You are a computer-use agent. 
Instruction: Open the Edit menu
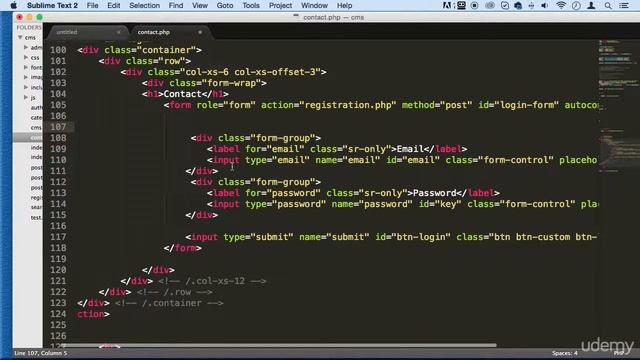point(113,6)
